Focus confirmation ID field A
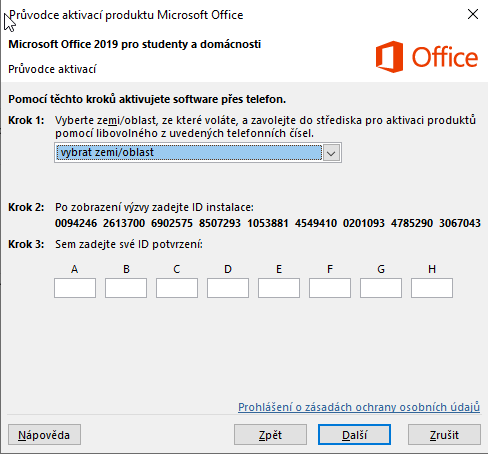This screenshot has height=454, width=488. point(75,288)
